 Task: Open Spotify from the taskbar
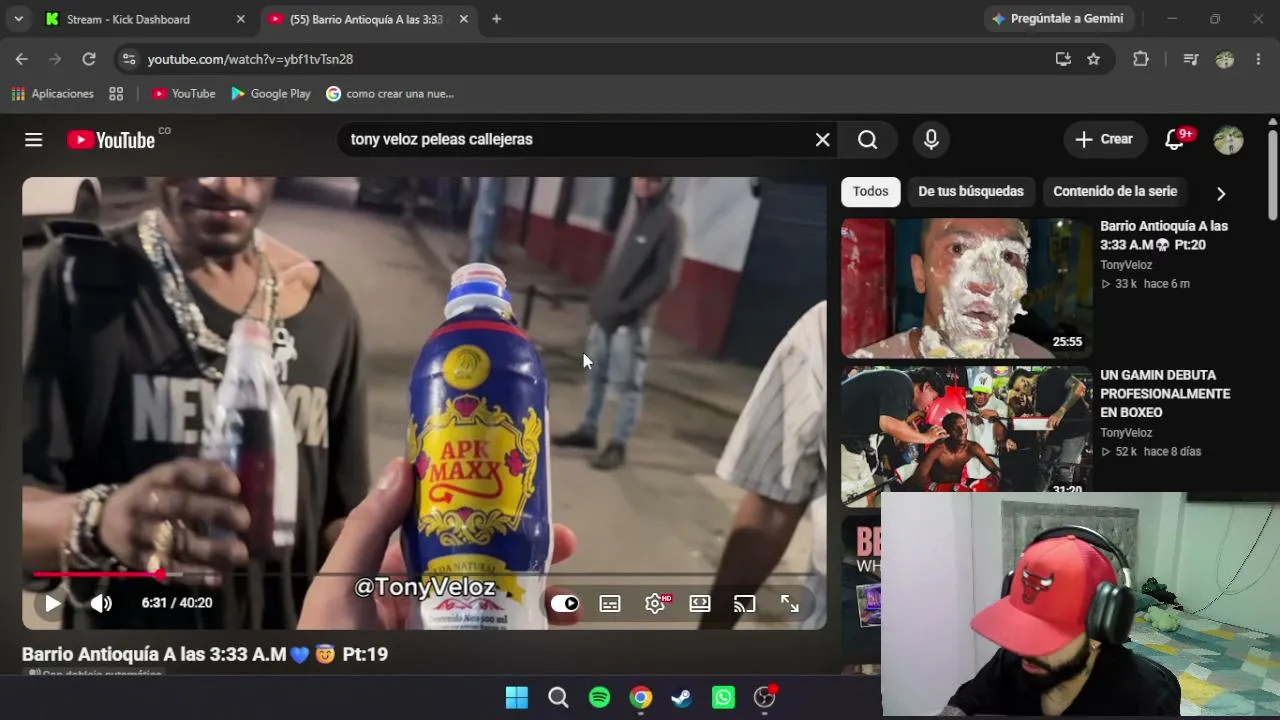click(x=599, y=698)
